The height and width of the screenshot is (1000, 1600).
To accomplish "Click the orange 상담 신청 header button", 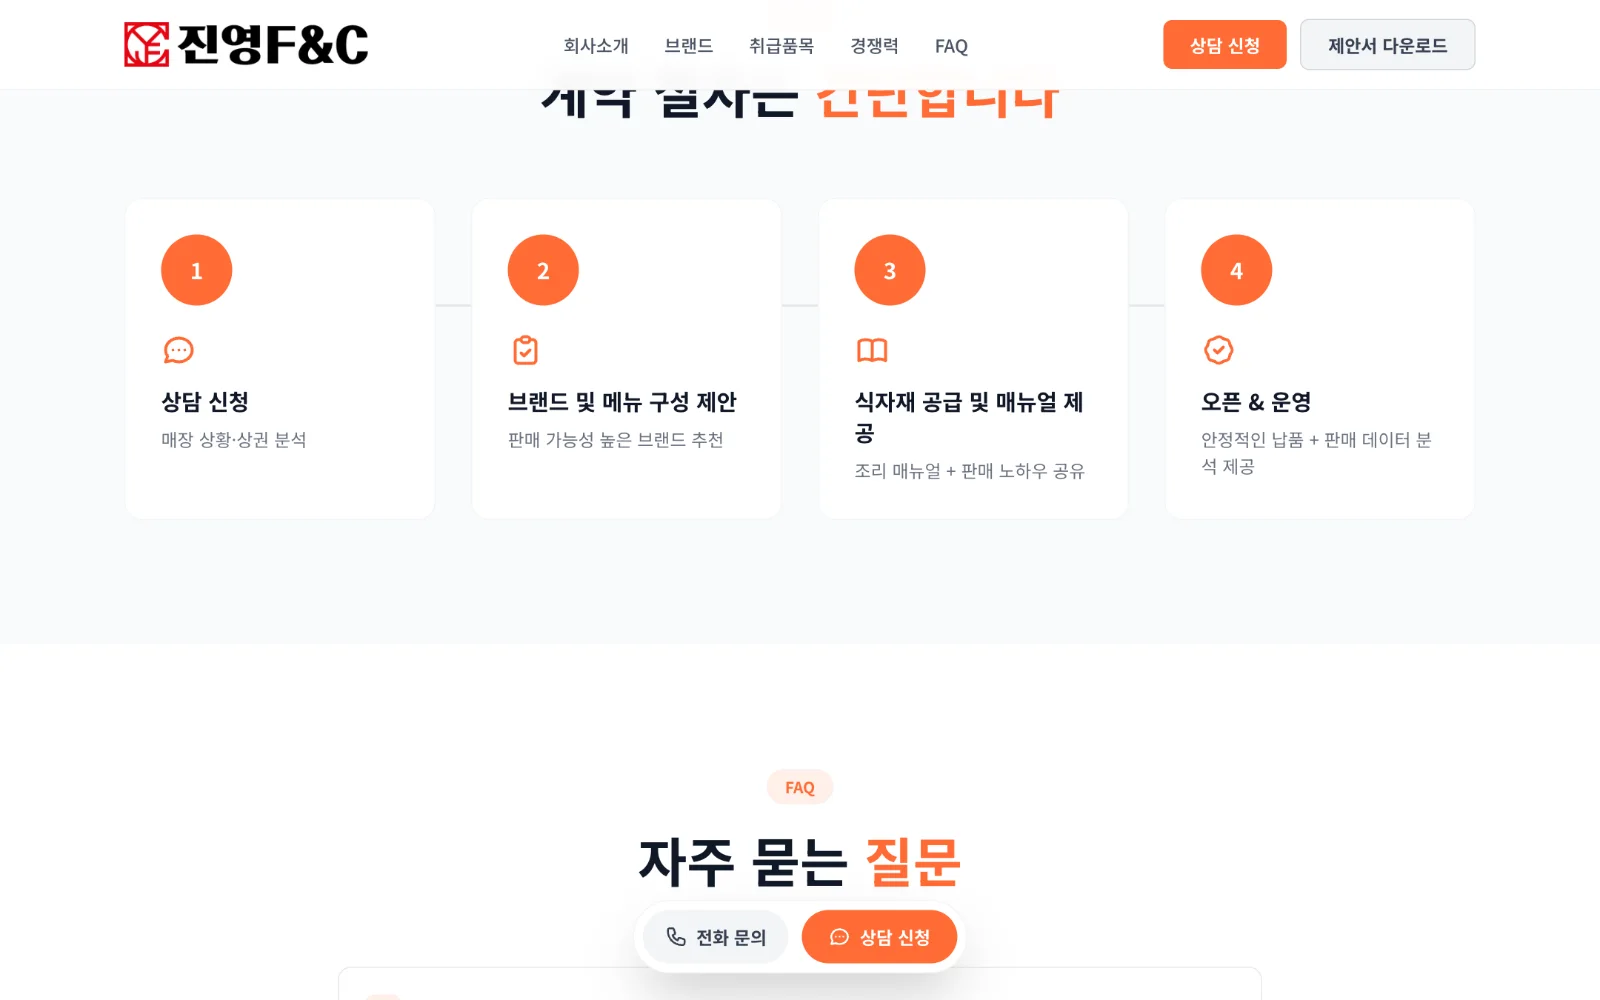I will (1224, 45).
